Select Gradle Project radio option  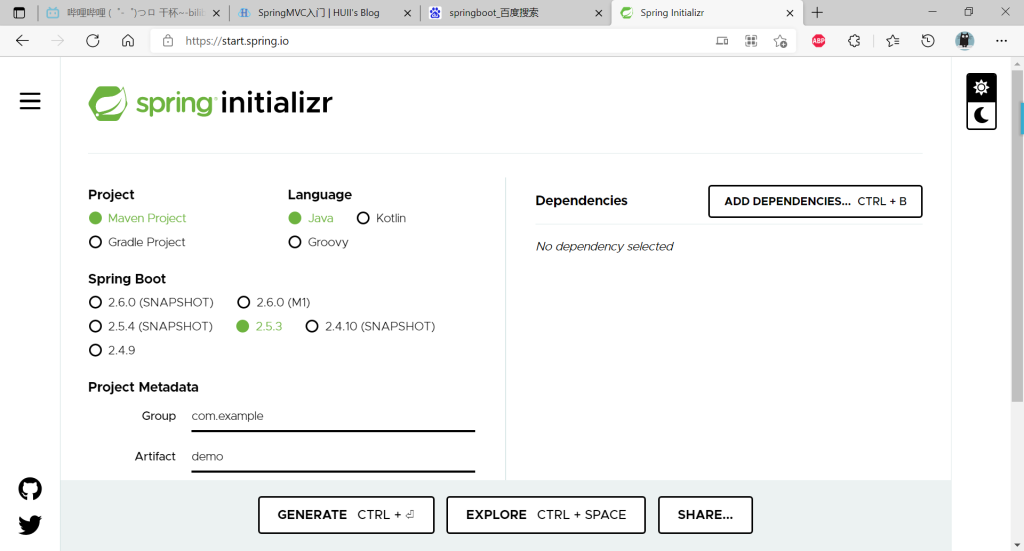click(x=96, y=242)
